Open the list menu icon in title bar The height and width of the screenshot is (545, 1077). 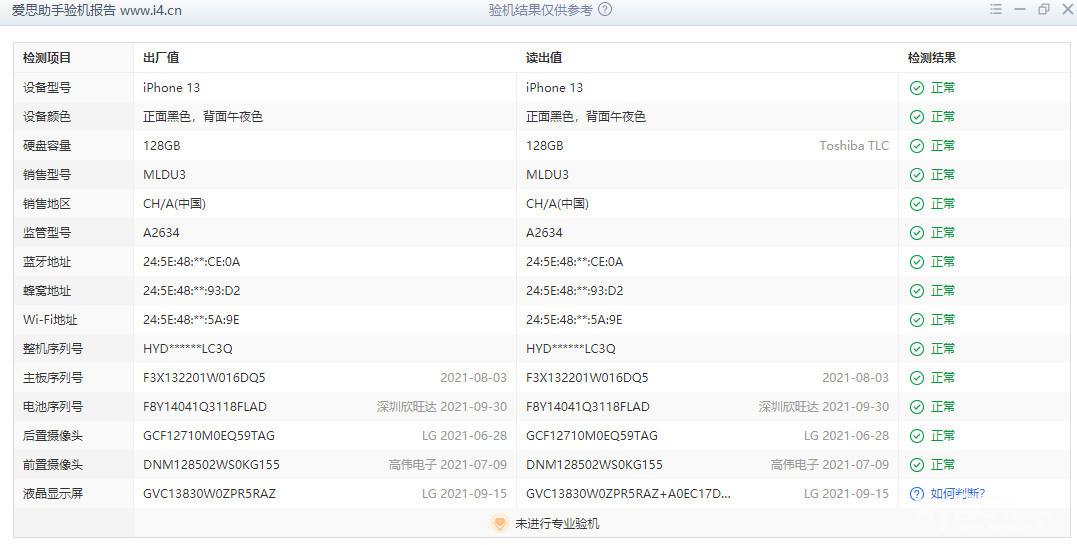[x=995, y=9]
